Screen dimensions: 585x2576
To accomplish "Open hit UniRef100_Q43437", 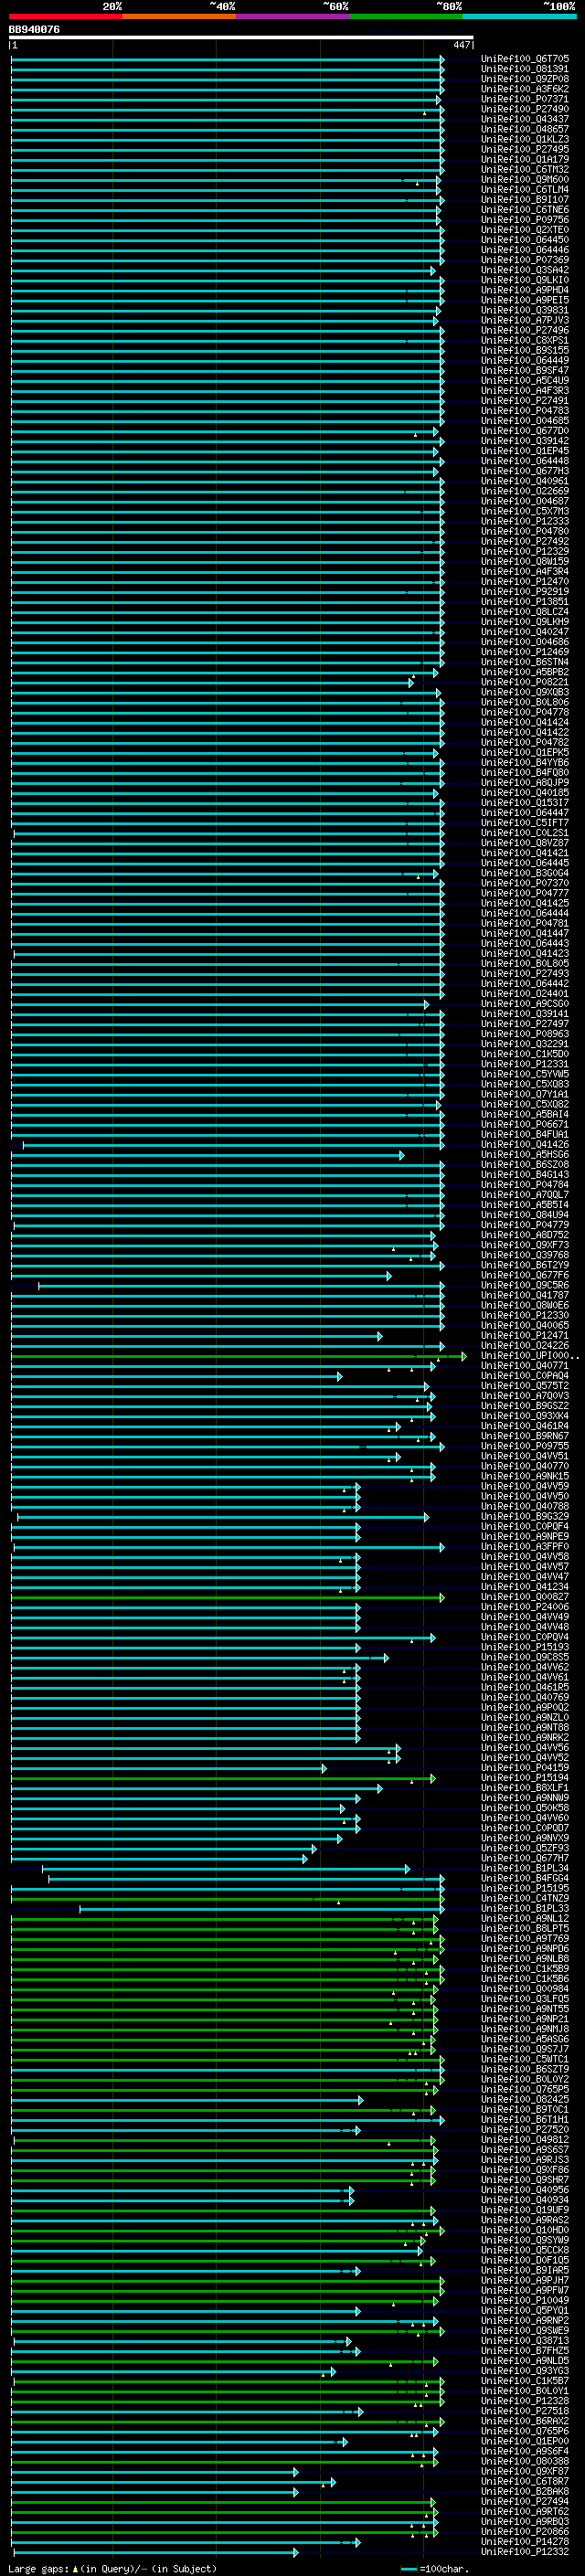I will coord(525,119).
